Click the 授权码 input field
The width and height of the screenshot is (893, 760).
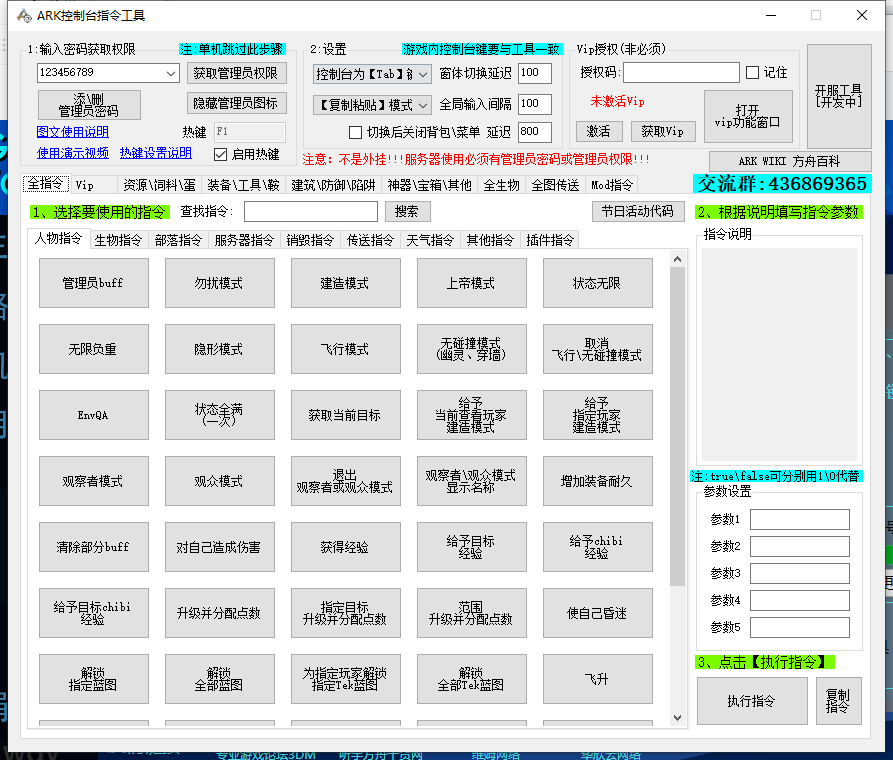(x=681, y=72)
